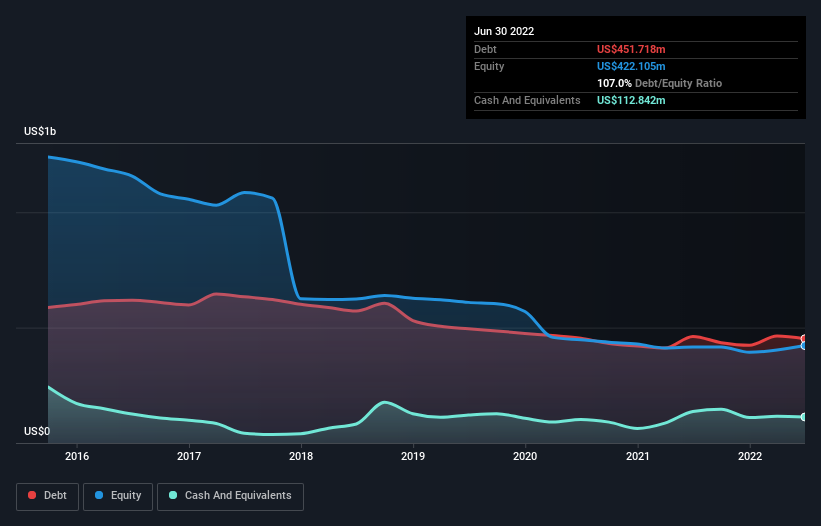
Task: Select the red Debt endpoint marker
Action: coord(804,339)
